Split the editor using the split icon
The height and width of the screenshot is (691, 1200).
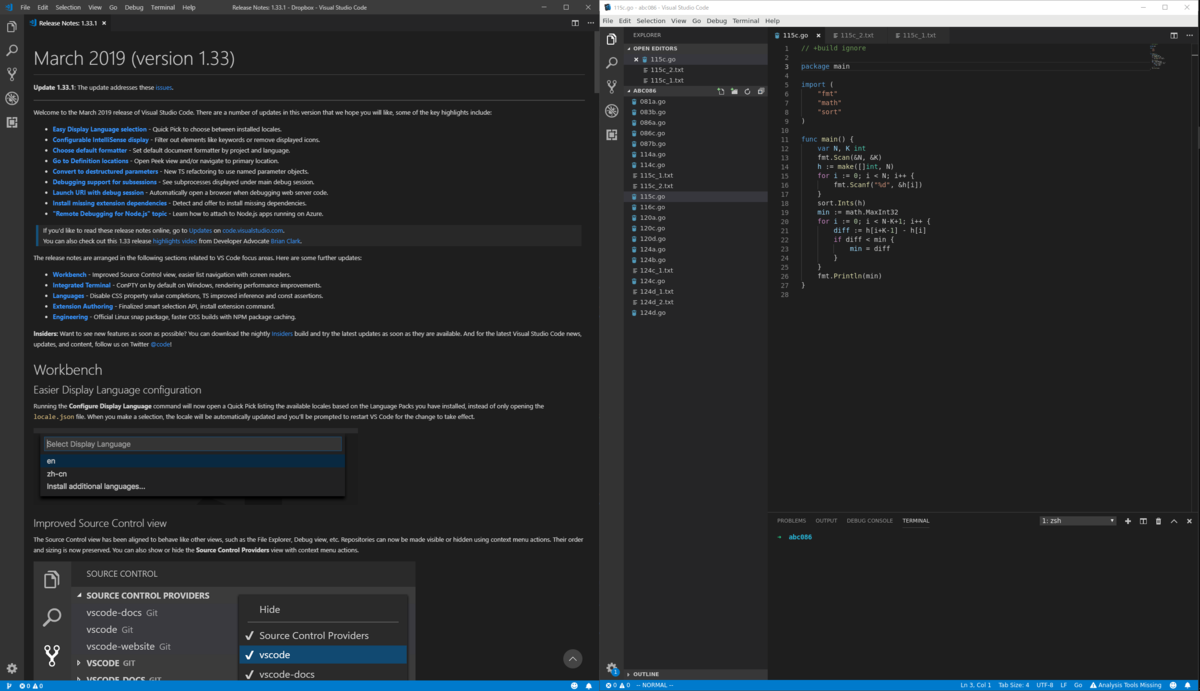tap(1174, 35)
